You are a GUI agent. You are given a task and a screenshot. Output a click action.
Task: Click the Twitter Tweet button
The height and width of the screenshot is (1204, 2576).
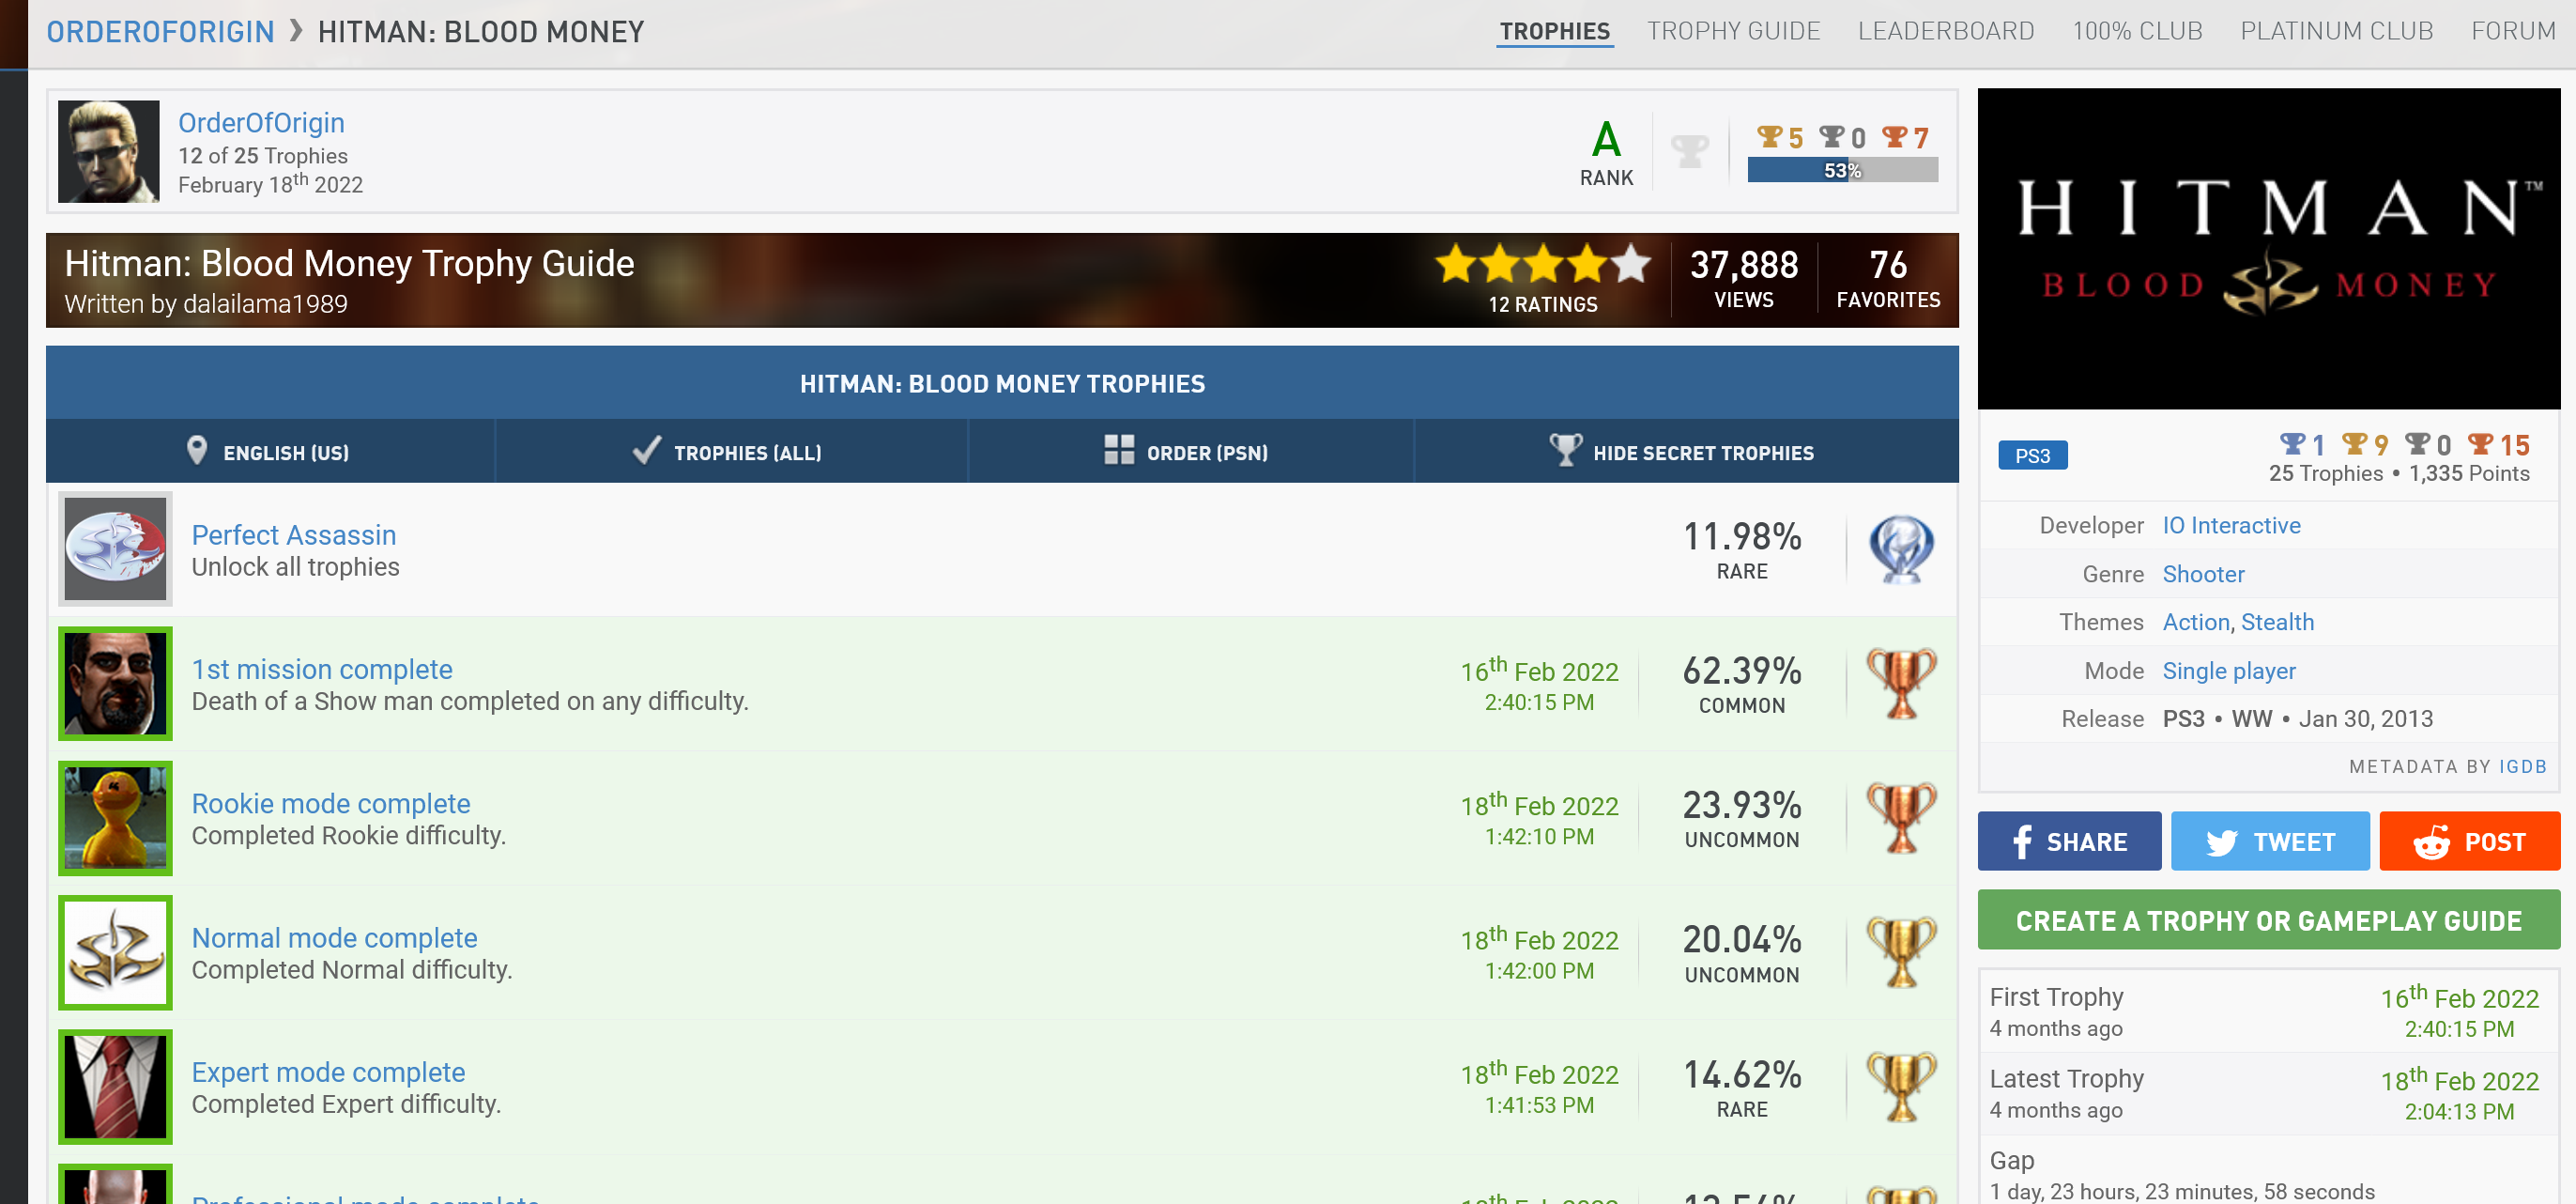click(2269, 841)
